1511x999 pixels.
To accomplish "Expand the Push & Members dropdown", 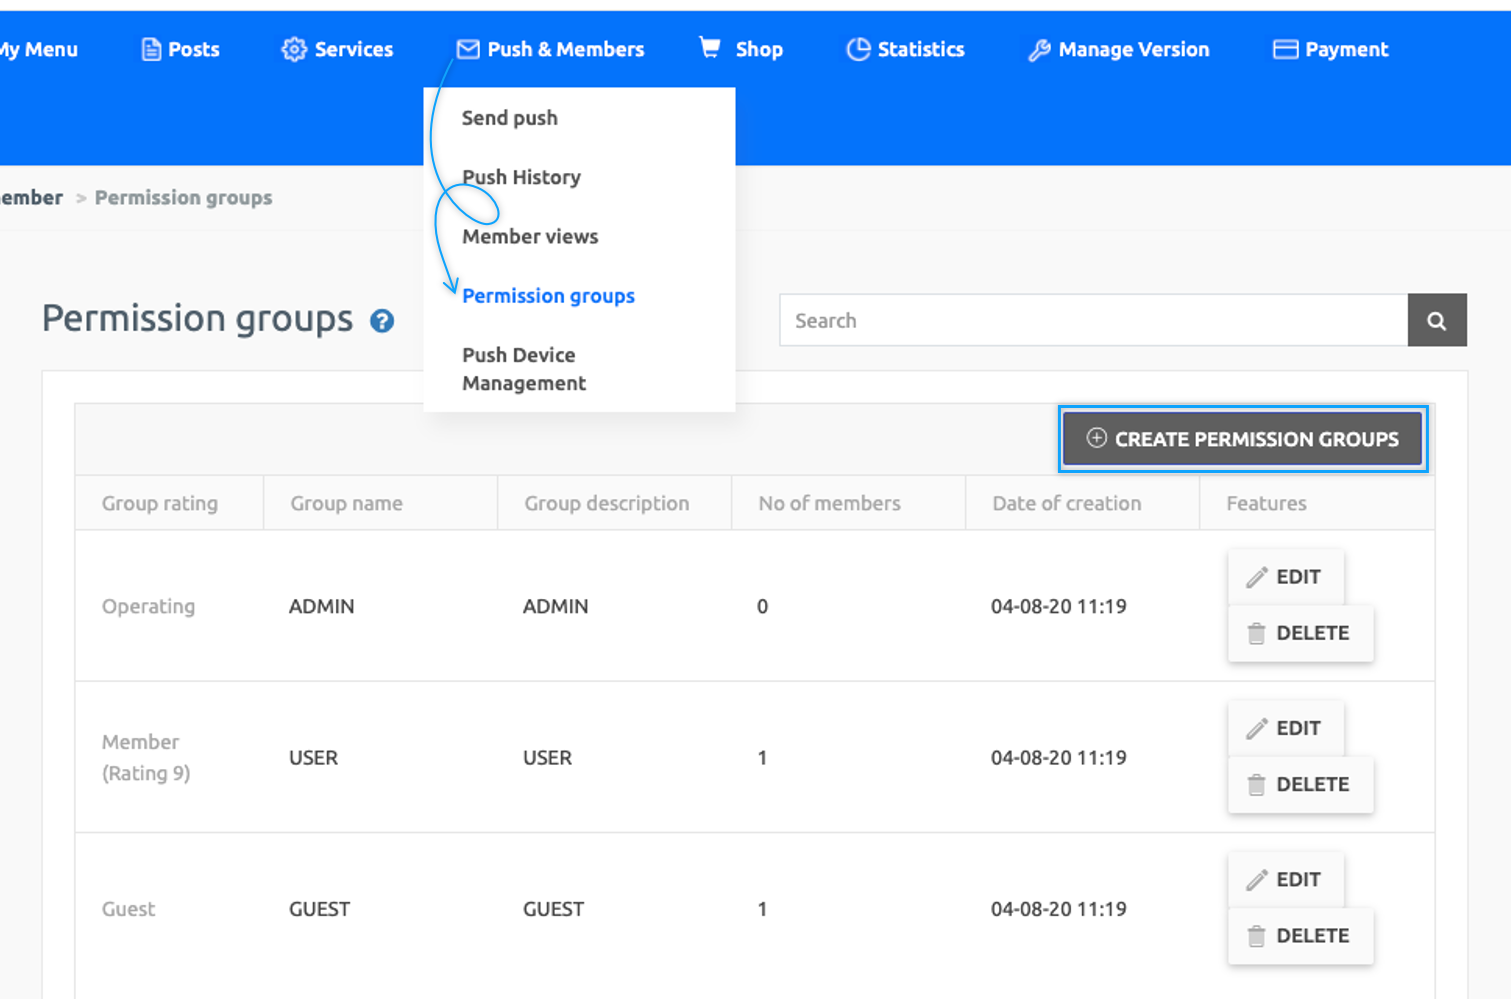I will pyautogui.click(x=551, y=49).
